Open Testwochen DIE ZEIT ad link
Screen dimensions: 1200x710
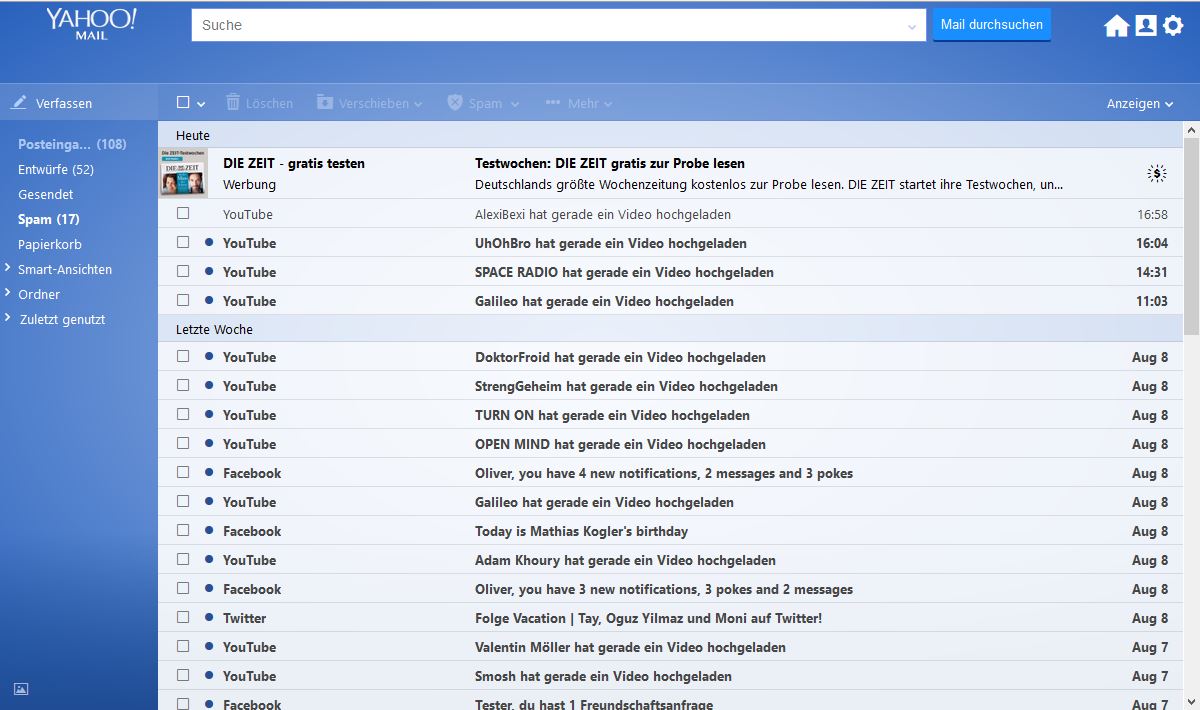tap(610, 163)
